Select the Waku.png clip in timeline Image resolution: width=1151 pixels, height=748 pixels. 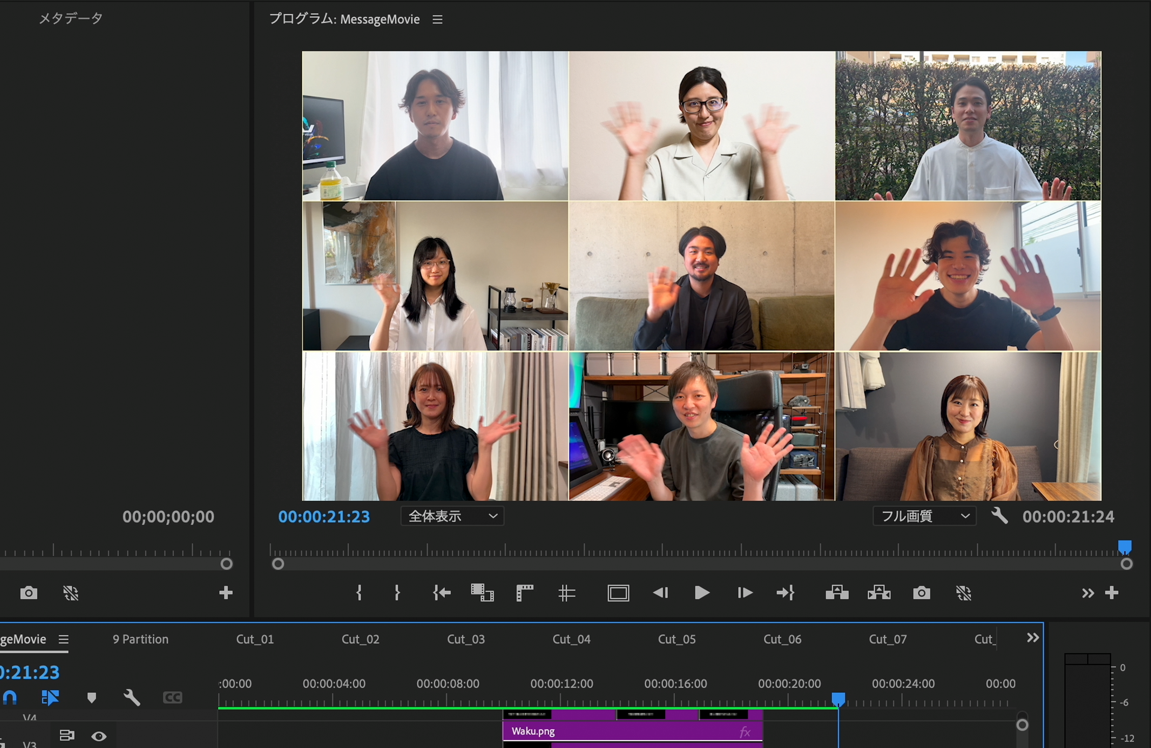point(633,731)
